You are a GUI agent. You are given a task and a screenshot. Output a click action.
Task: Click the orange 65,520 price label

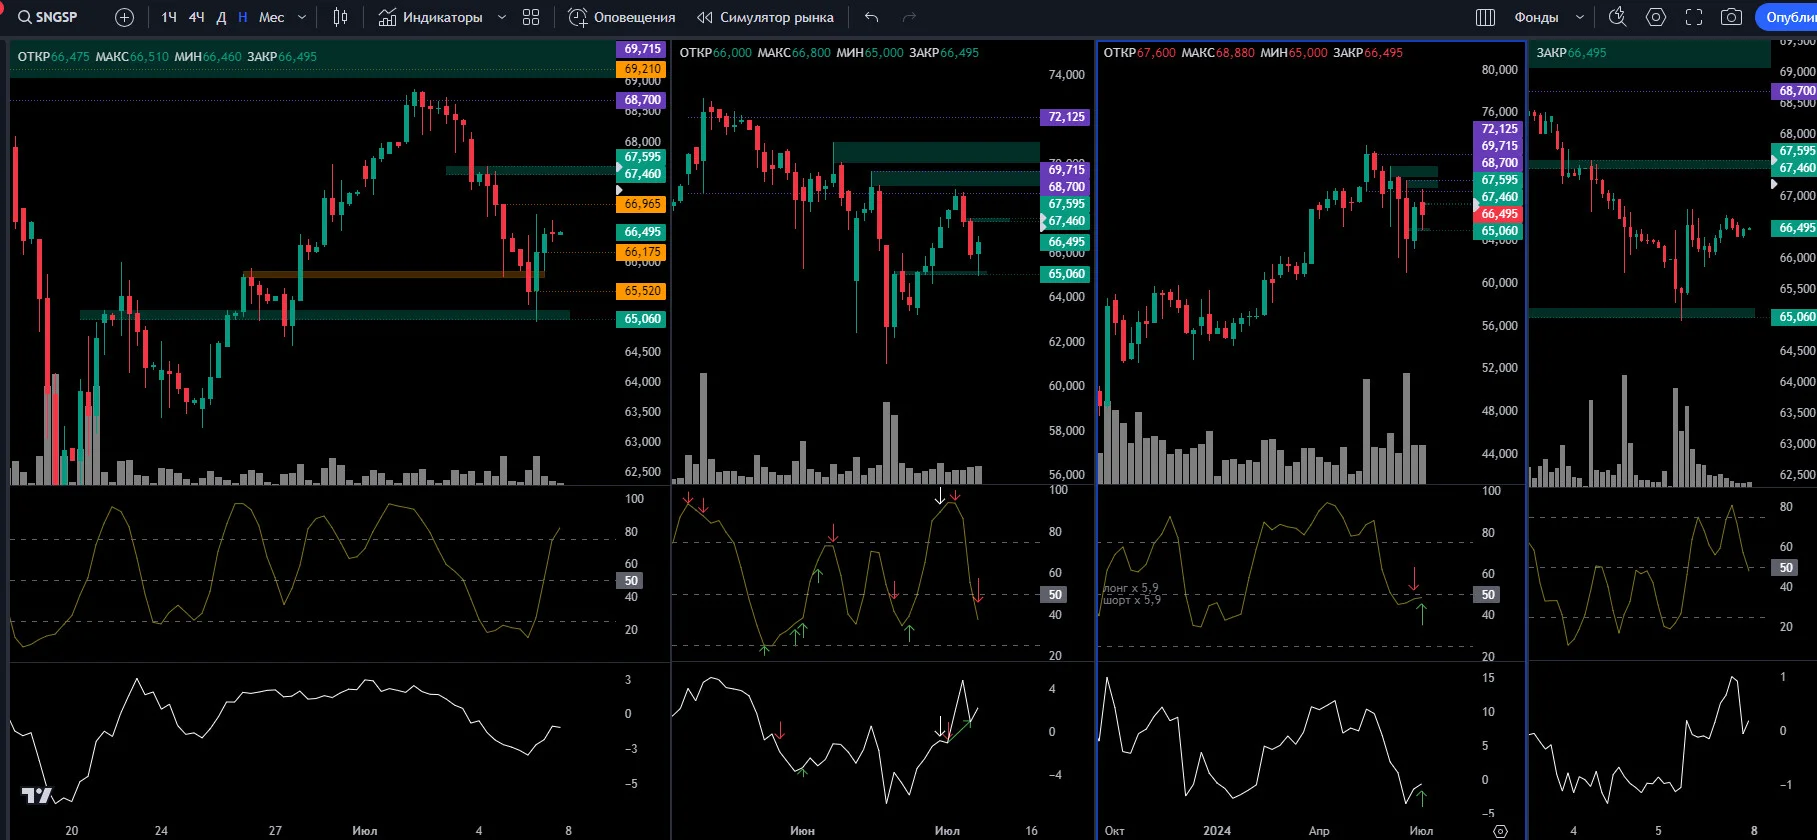click(643, 291)
